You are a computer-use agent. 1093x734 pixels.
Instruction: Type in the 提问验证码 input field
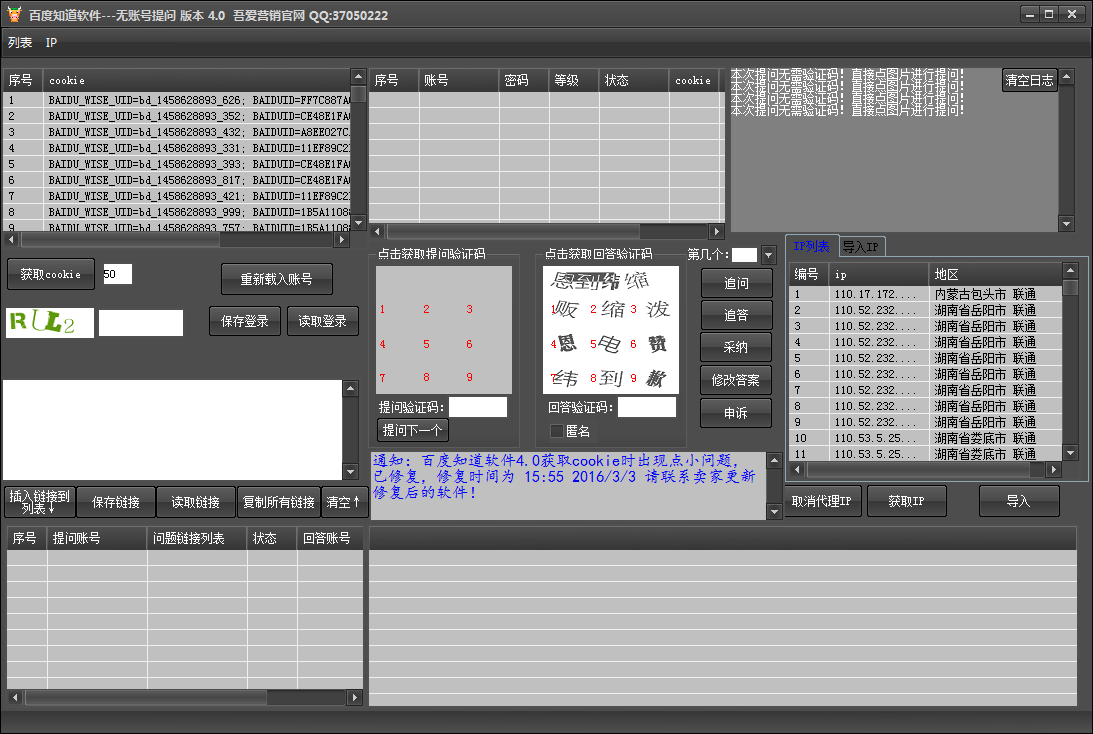[x=478, y=407]
